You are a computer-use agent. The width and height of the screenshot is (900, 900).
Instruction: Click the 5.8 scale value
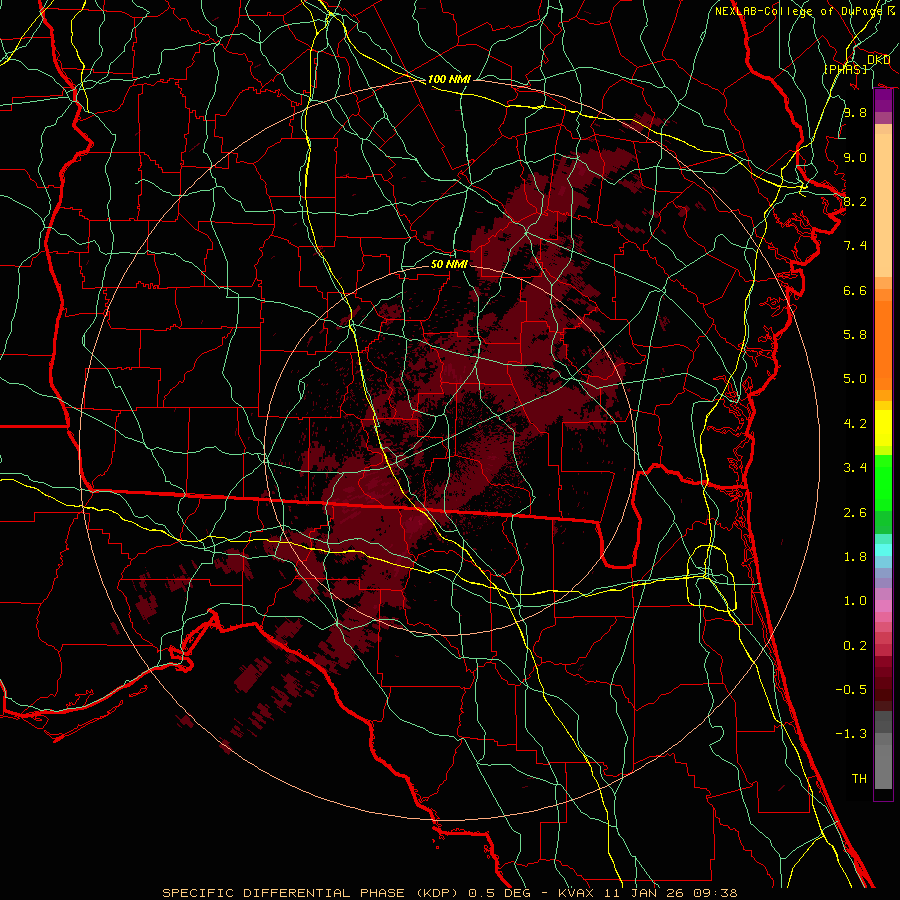(x=855, y=335)
